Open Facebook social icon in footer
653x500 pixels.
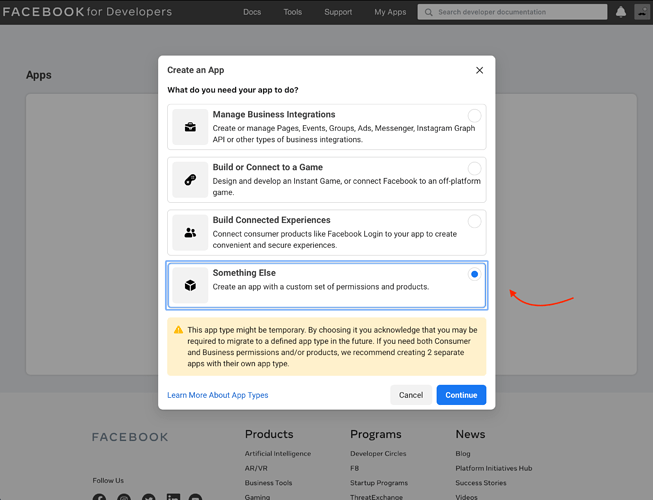(99, 497)
